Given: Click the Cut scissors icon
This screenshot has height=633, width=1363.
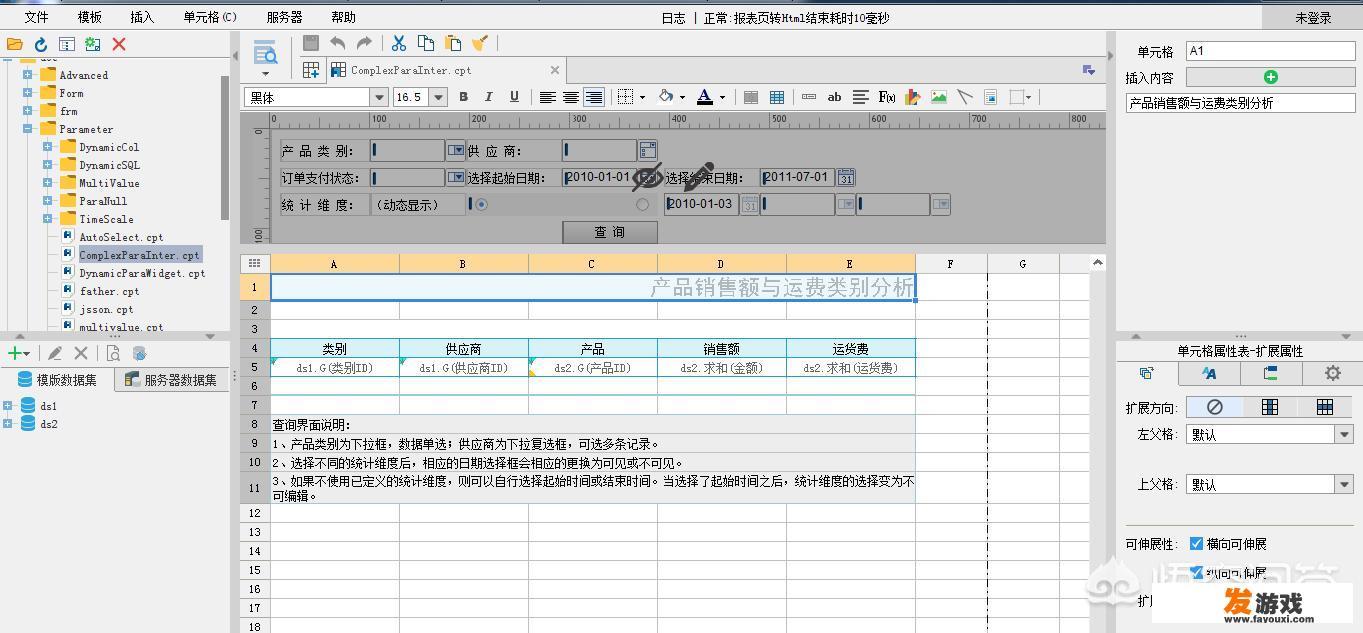Looking at the screenshot, I should [x=399, y=43].
